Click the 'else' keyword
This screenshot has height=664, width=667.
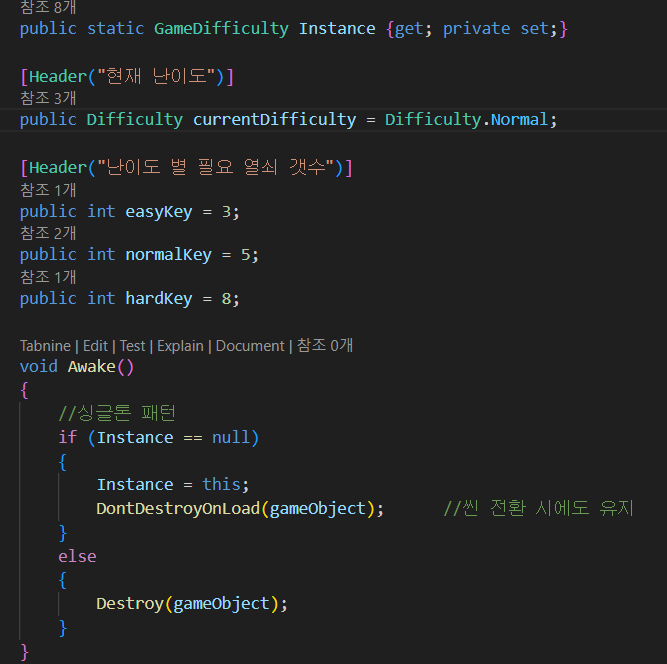(x=77, y=556)
